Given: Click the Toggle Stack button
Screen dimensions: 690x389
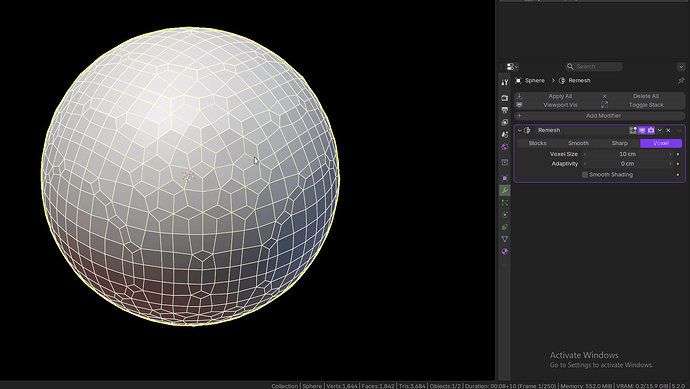Looking at the screenshot, I should tap(642, 105).
